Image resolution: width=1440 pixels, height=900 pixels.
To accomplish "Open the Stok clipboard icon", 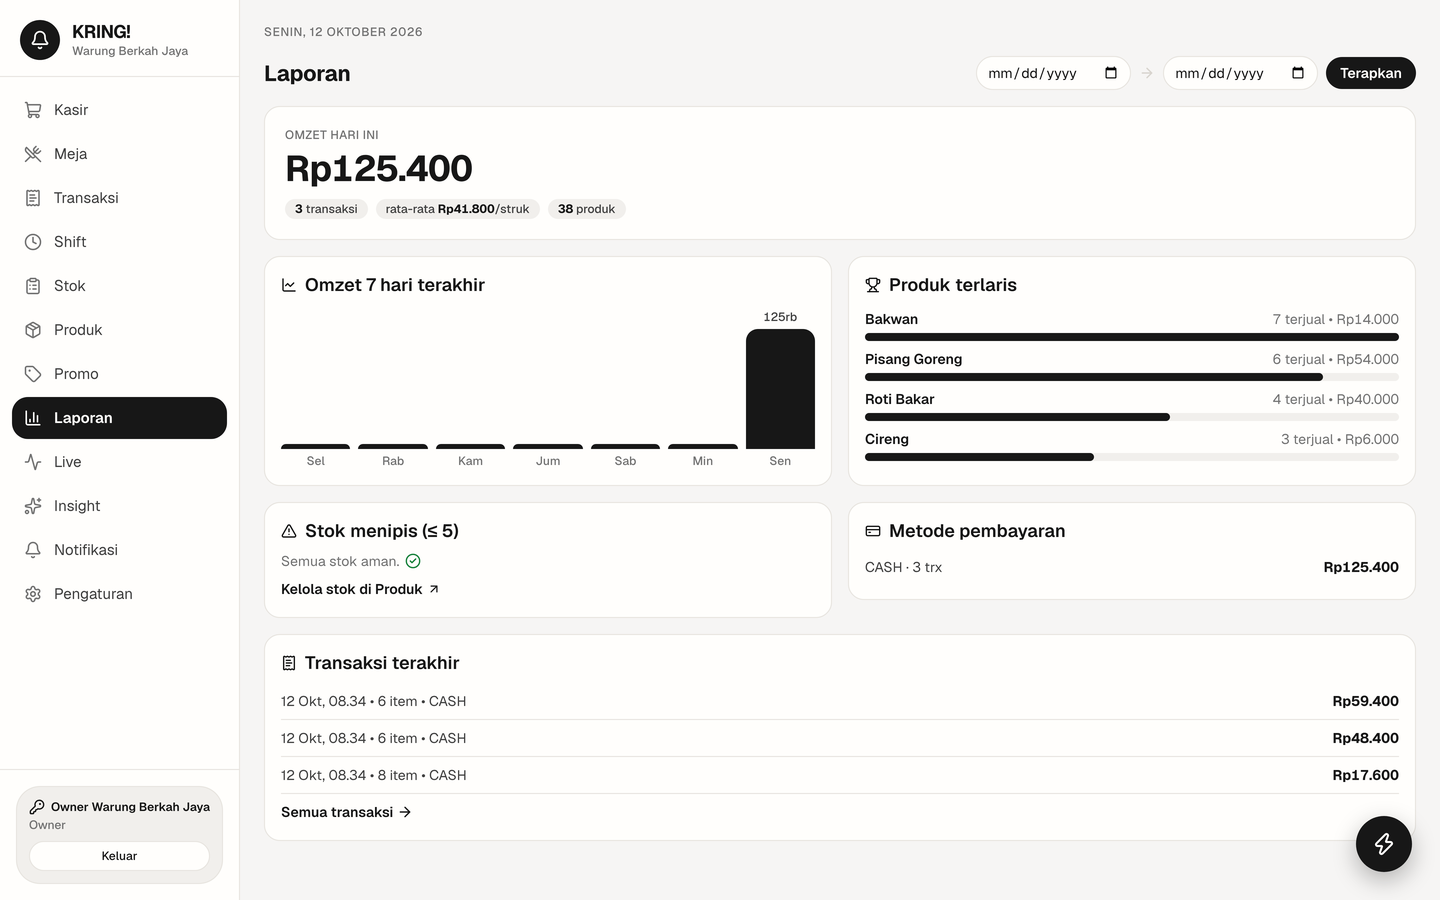I will point(33,286).
